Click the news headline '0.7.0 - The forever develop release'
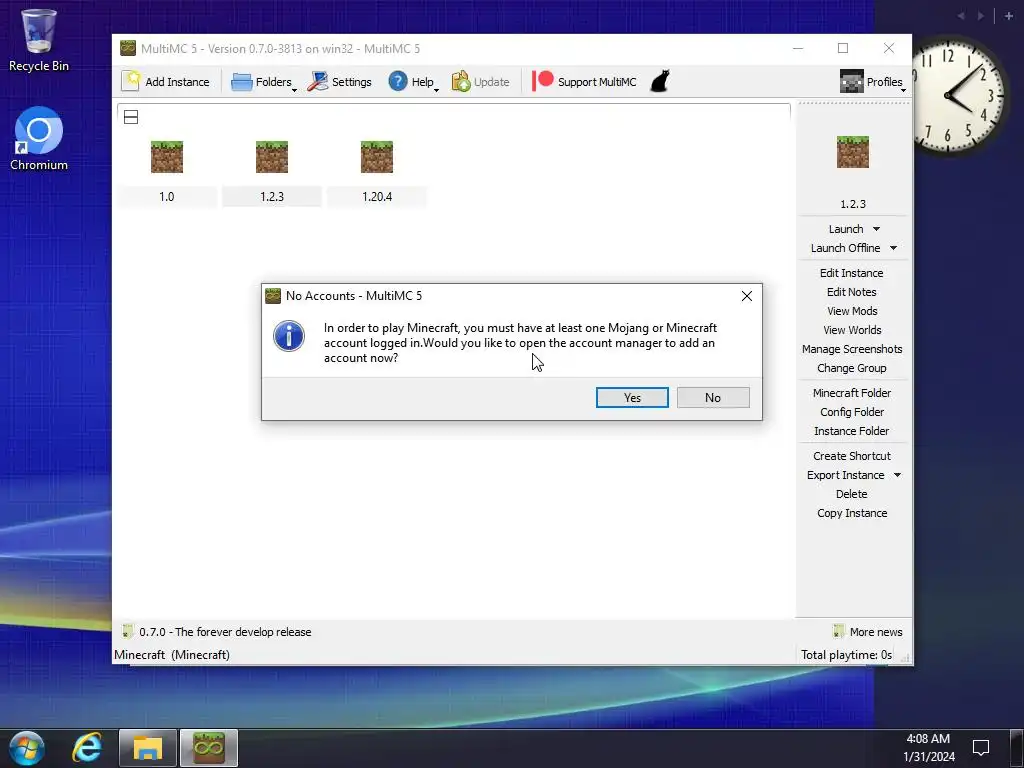 225,632
